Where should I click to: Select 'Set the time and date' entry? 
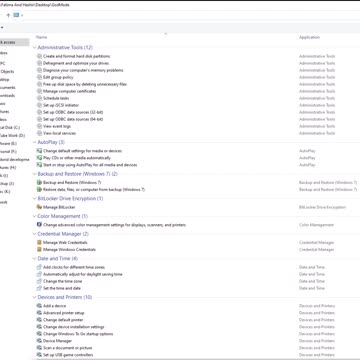62,288
